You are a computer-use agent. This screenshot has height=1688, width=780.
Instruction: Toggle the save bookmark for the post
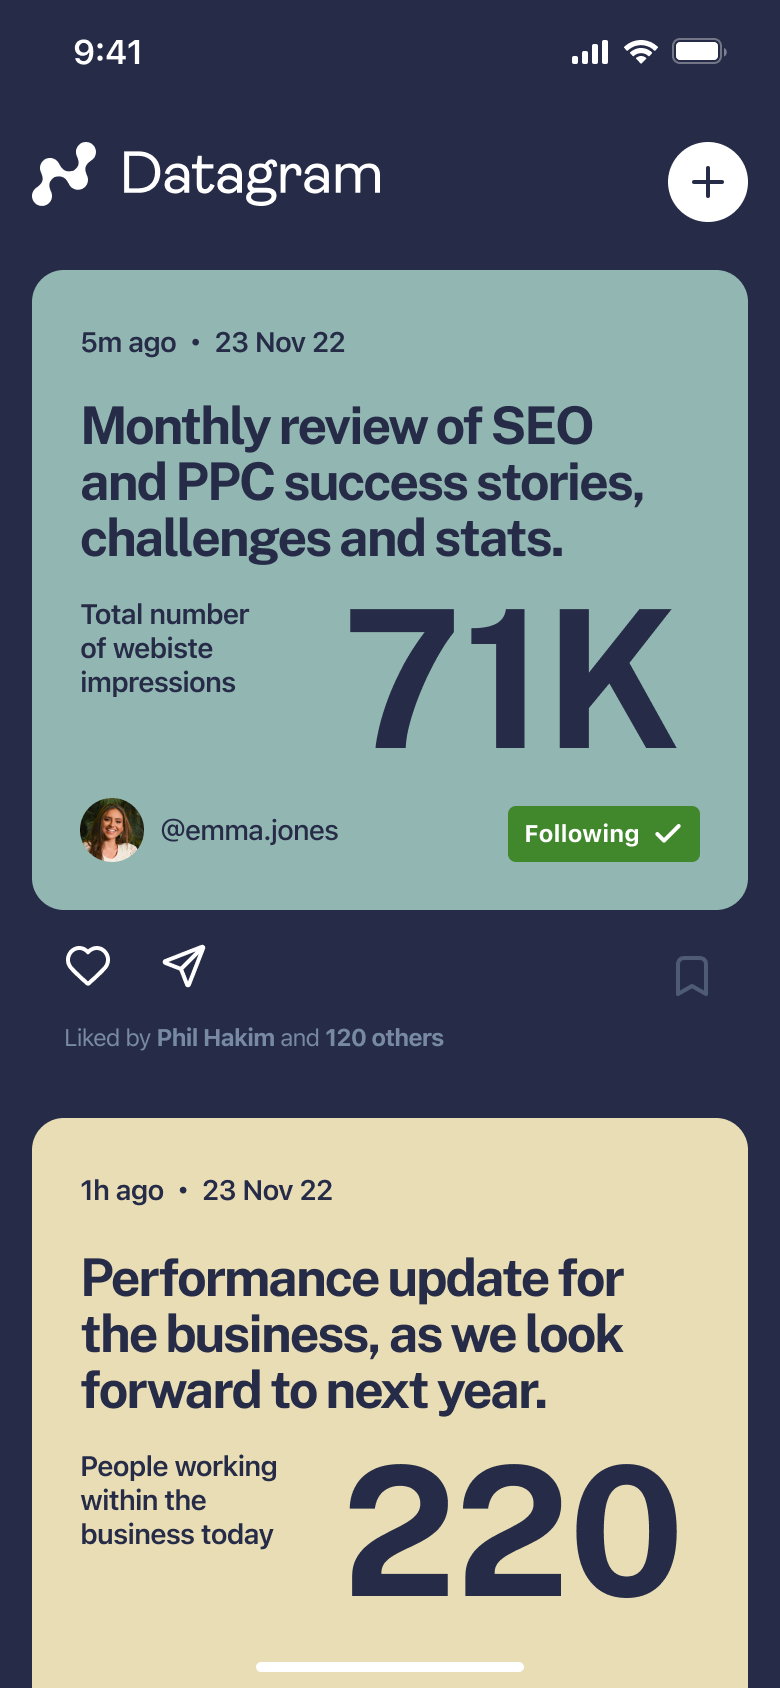[692, 976]
